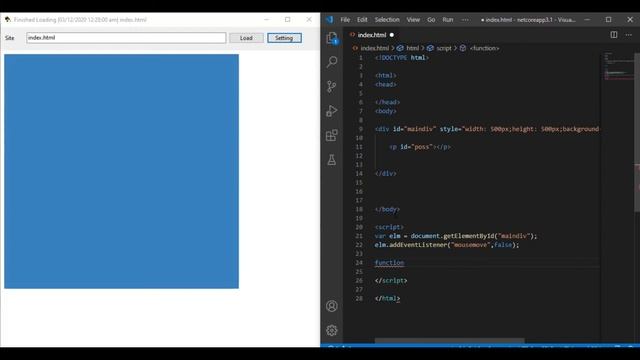Open the Run and Debug view
This screenshot has height=360, width=640.
tap(332, 111)
